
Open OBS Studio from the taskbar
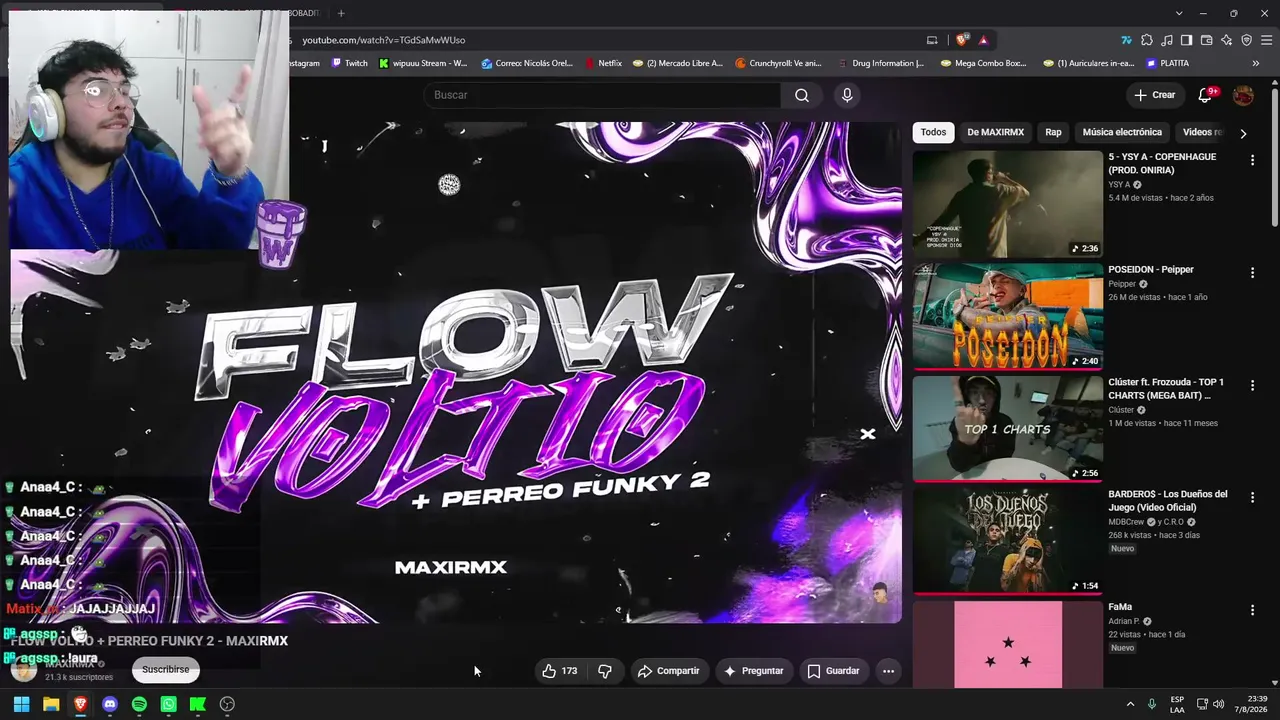pos(227,704)
